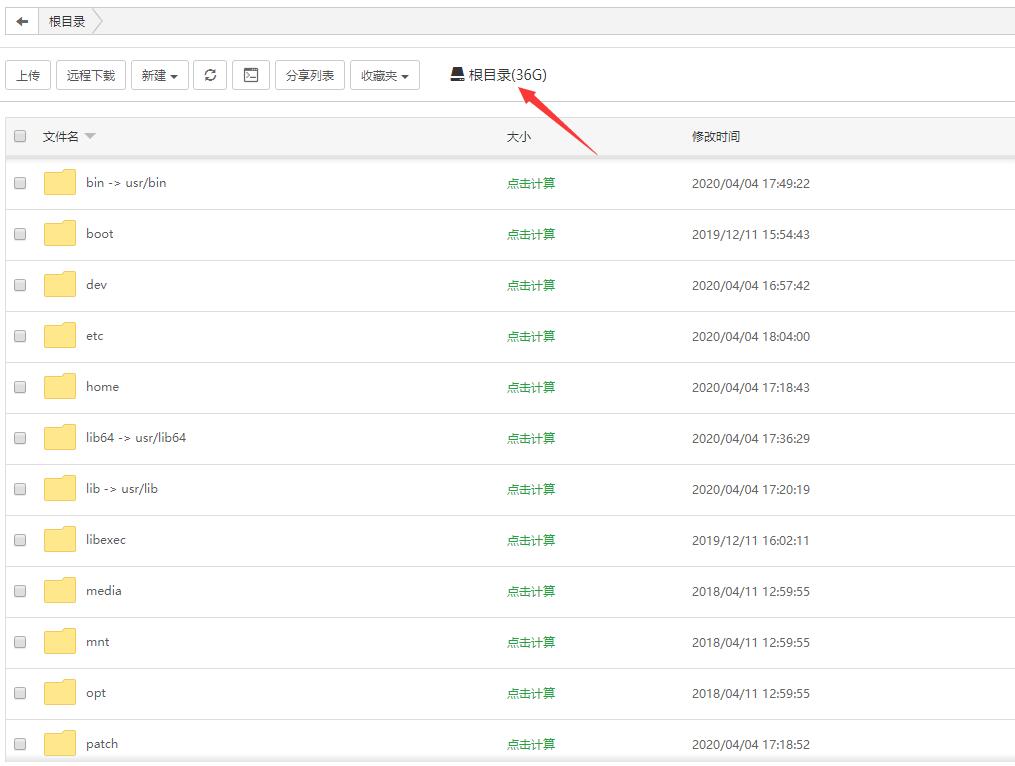Open the patch folder name

pos(102,743)
